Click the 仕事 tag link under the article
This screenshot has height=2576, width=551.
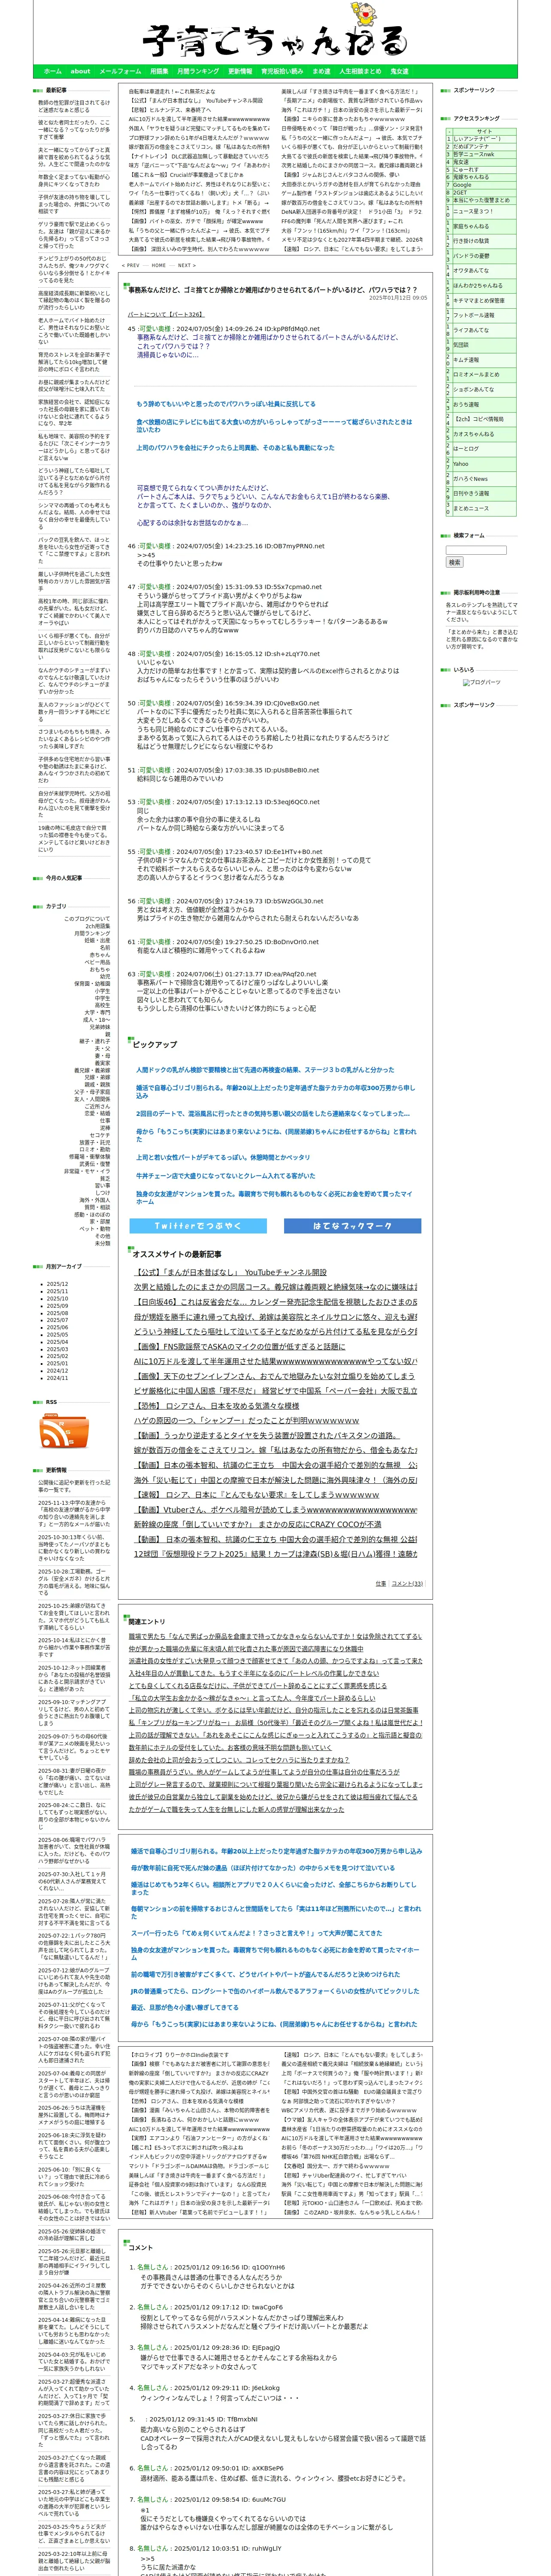point(380,1584)
